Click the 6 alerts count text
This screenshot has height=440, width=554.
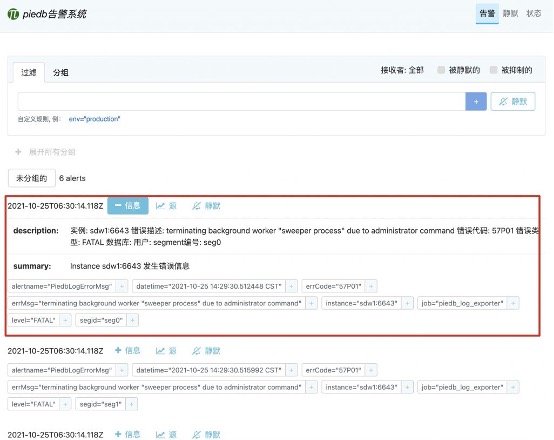pos(72,178)
